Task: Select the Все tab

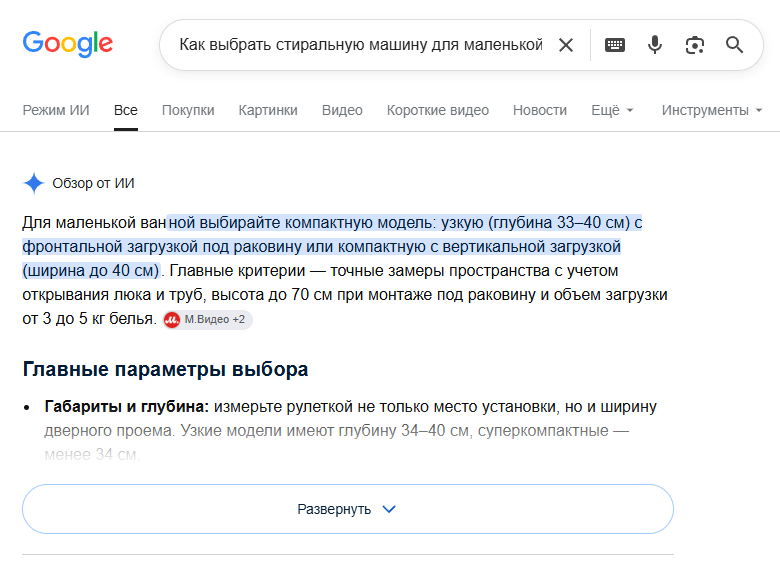Action: click(x=126, y=110)
